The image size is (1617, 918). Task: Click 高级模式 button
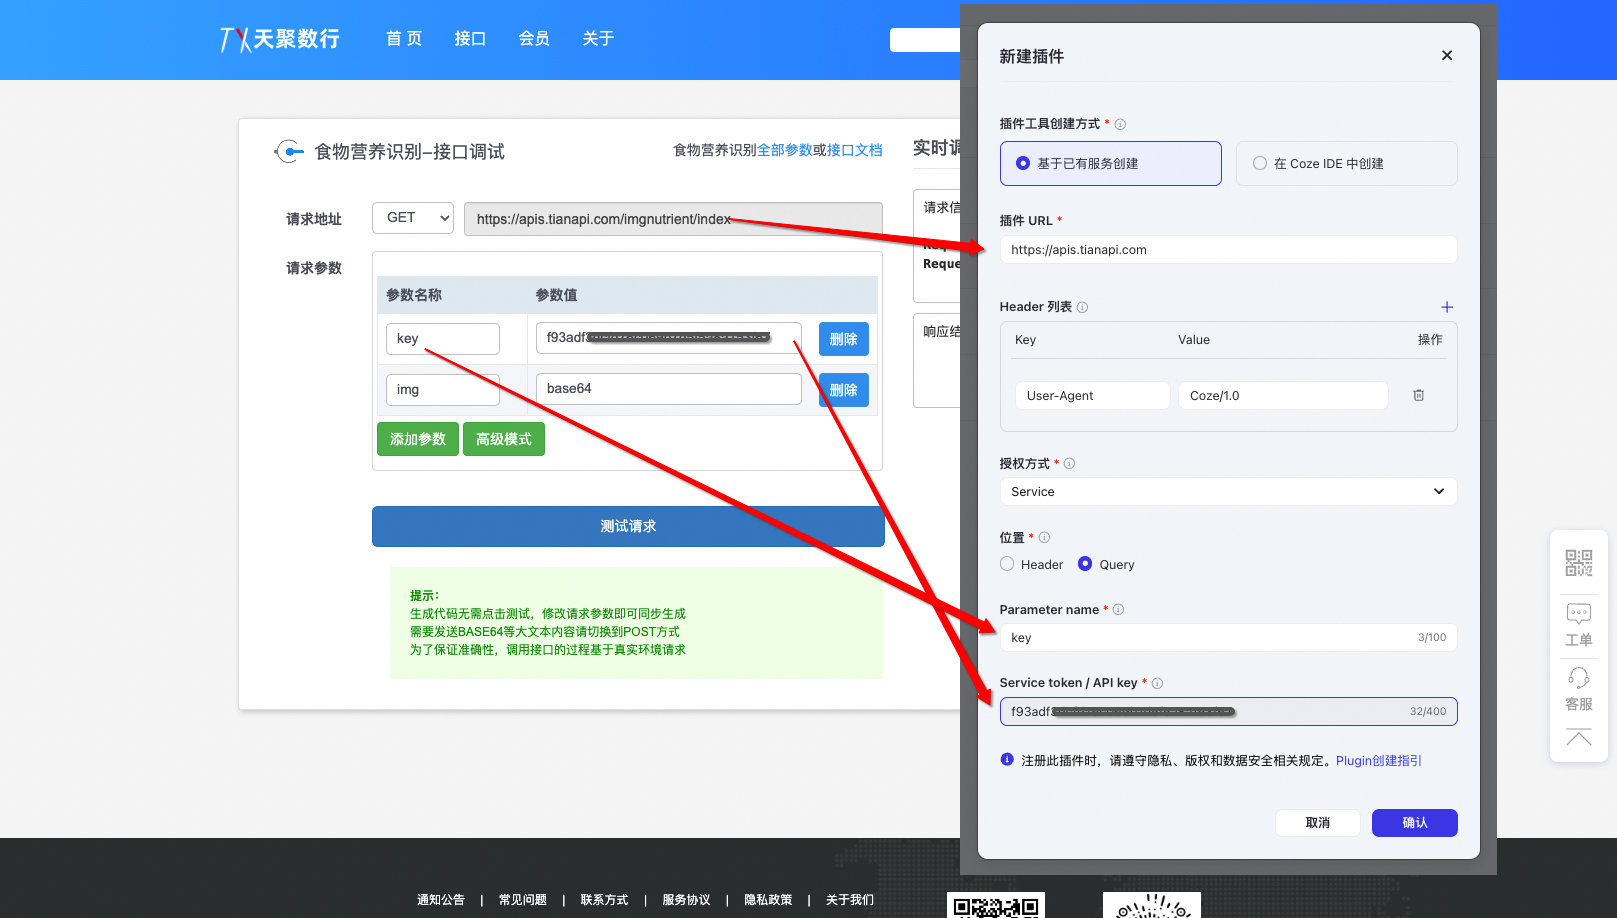click(503, 439)
